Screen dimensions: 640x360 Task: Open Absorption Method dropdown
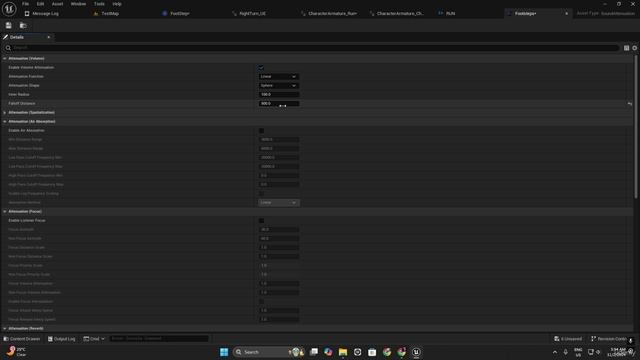pyautogui.click(x=279, y=202)
